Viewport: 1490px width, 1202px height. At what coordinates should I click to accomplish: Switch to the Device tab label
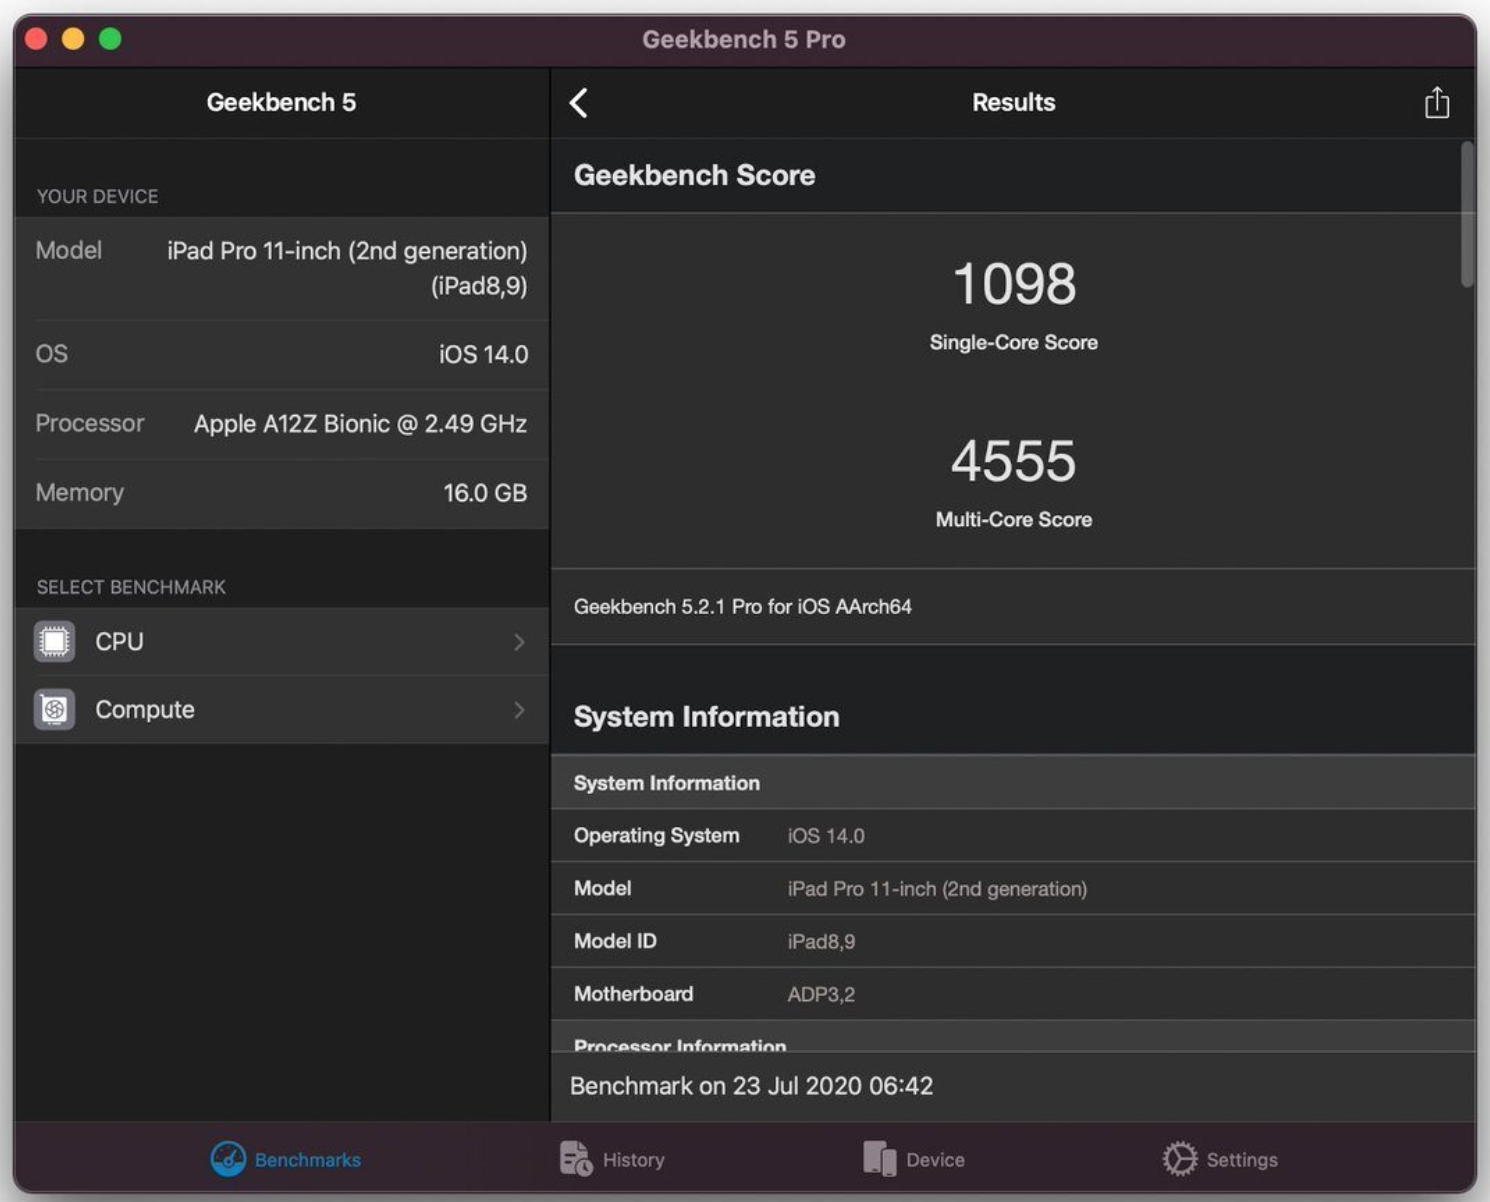point(935,1160)
